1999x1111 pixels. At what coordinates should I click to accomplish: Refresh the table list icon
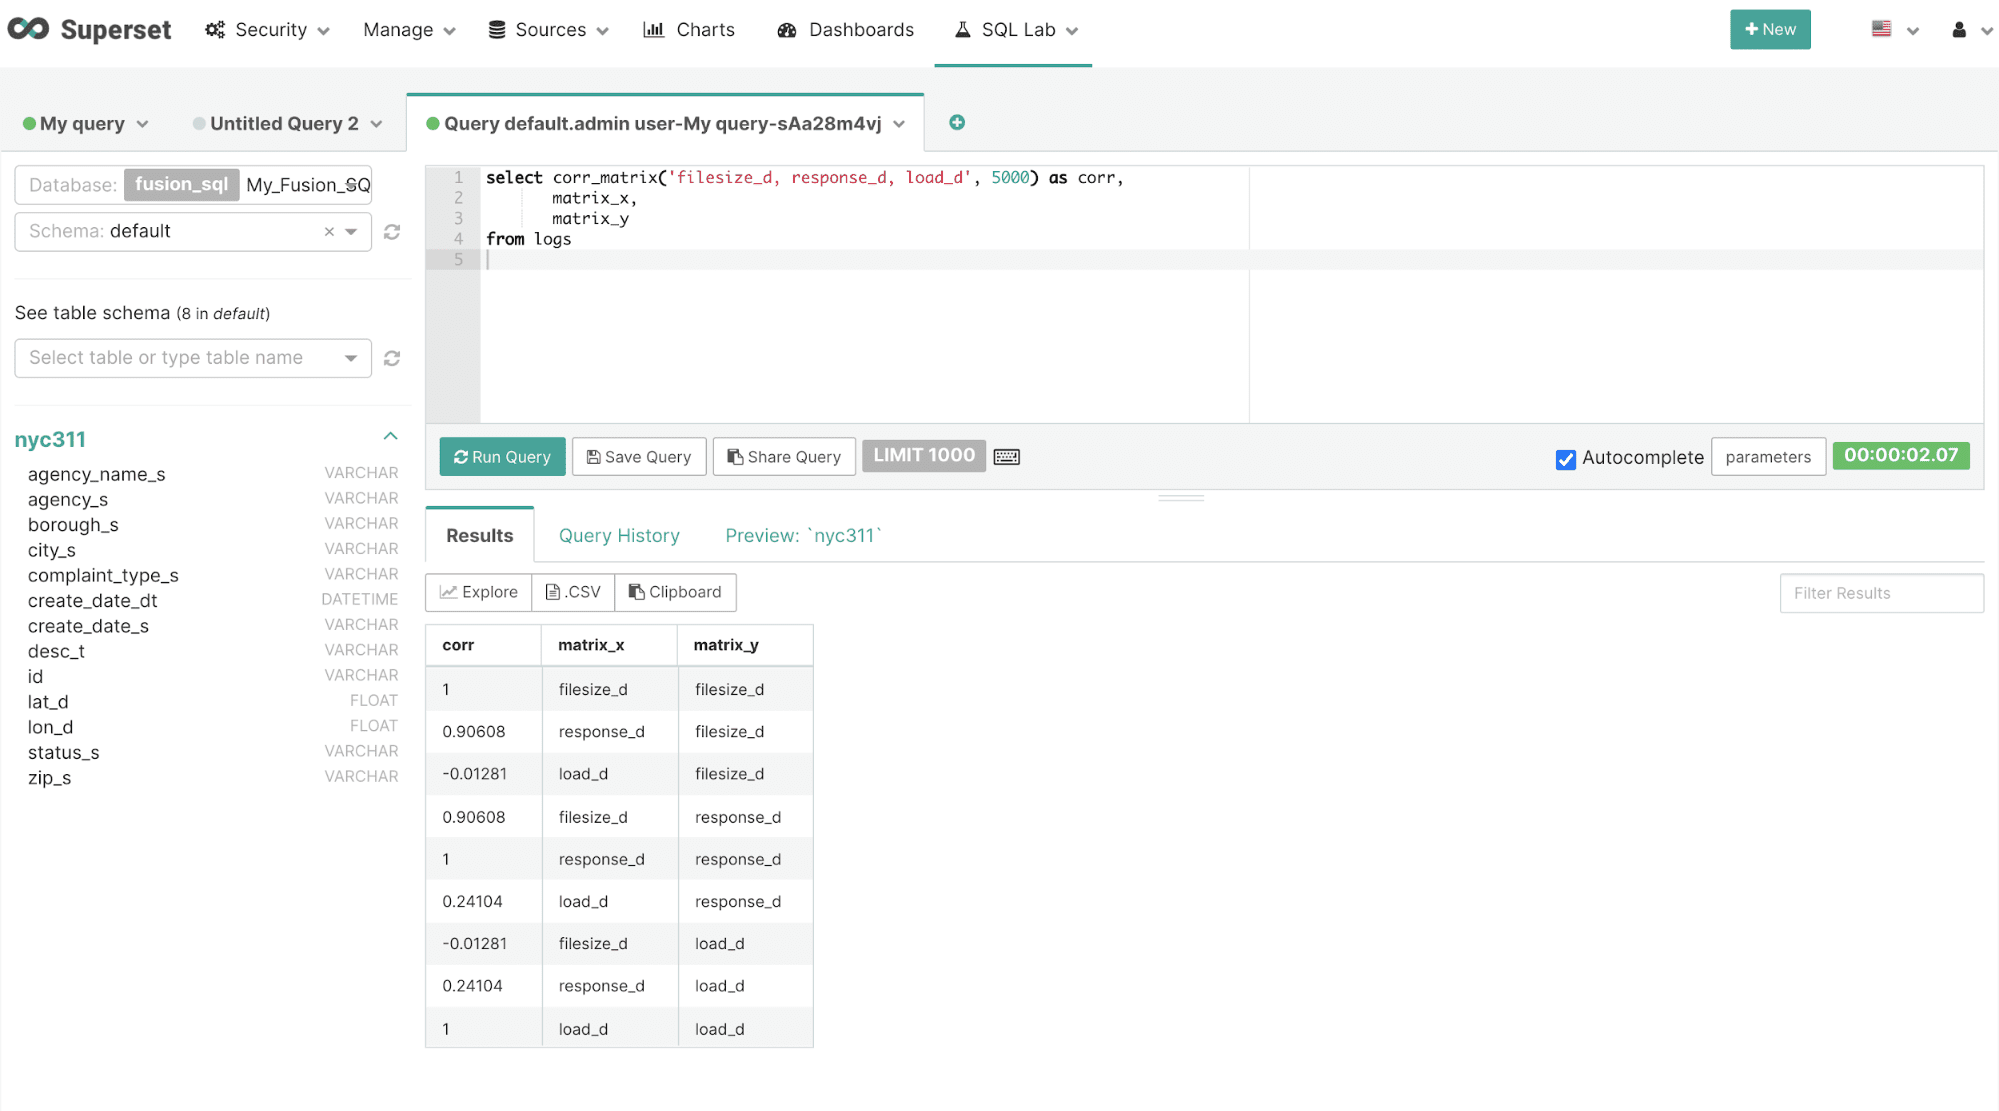pos(392,358)
